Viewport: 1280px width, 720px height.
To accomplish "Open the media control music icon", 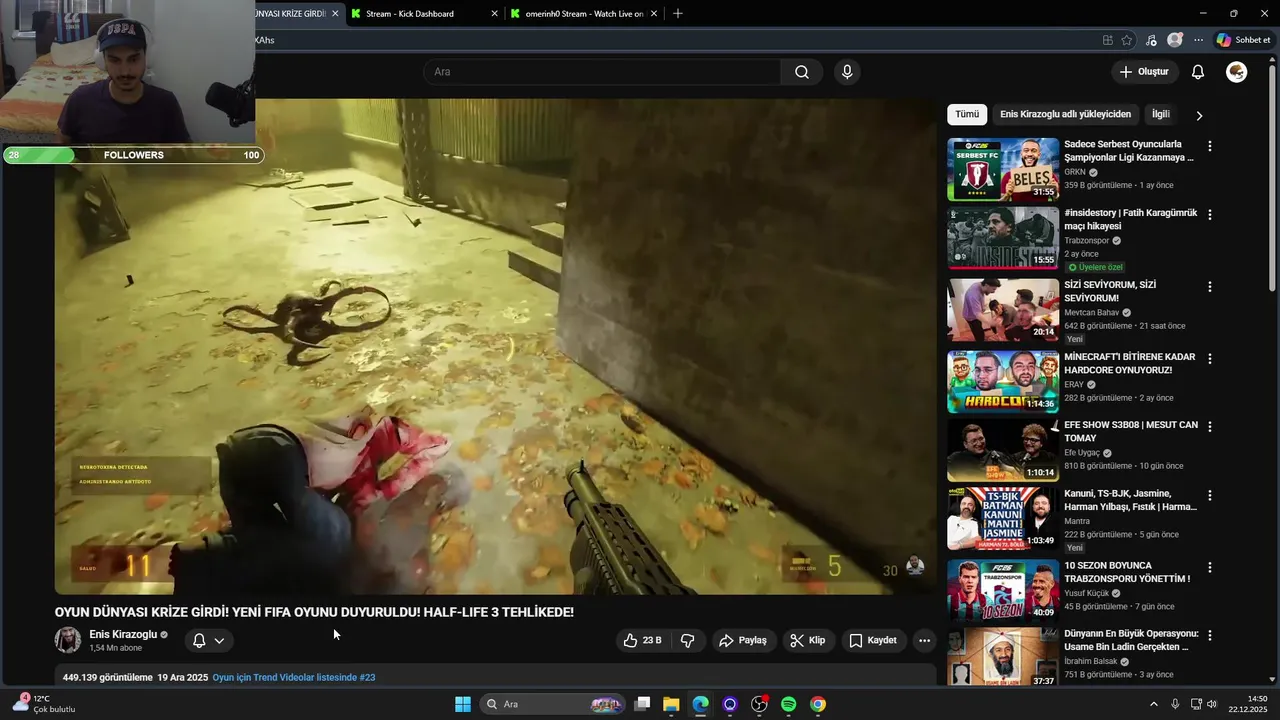I will [1151, 40].
